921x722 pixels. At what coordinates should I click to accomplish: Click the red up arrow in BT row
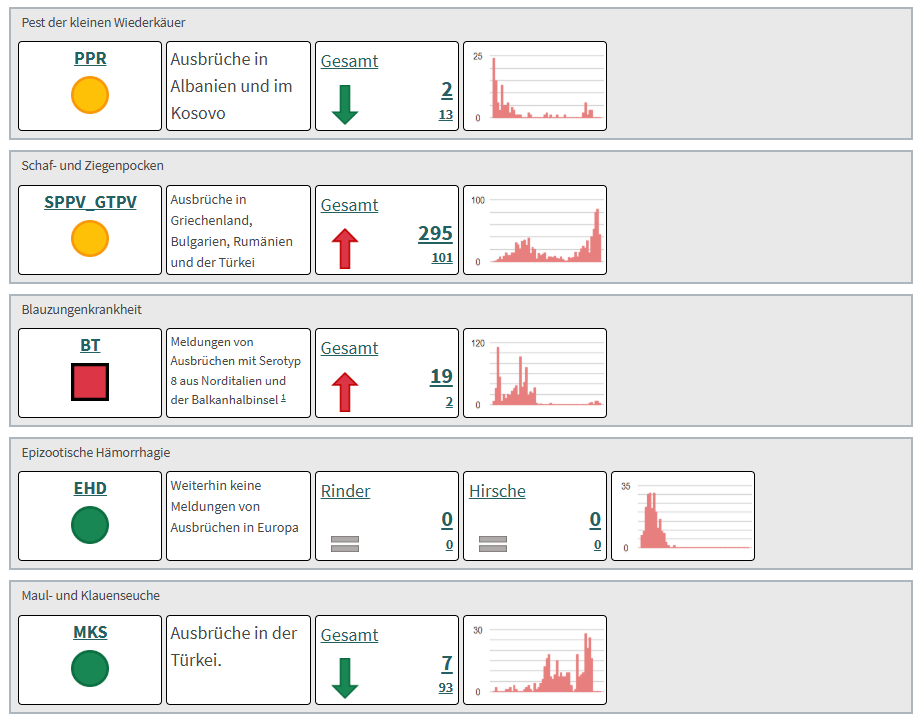pos(344,391)
